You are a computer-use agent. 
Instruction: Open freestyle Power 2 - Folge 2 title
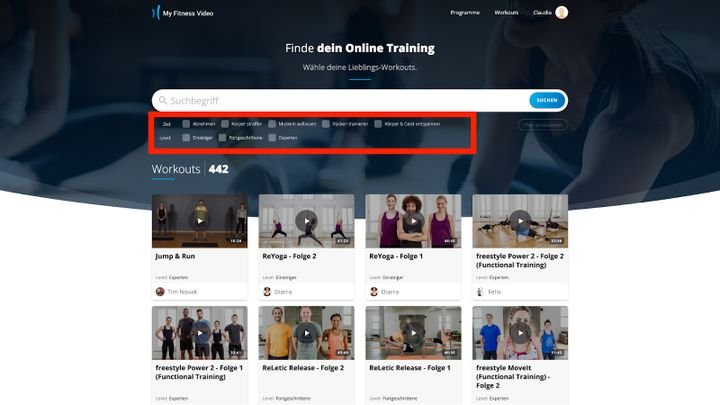coord(520,260)
